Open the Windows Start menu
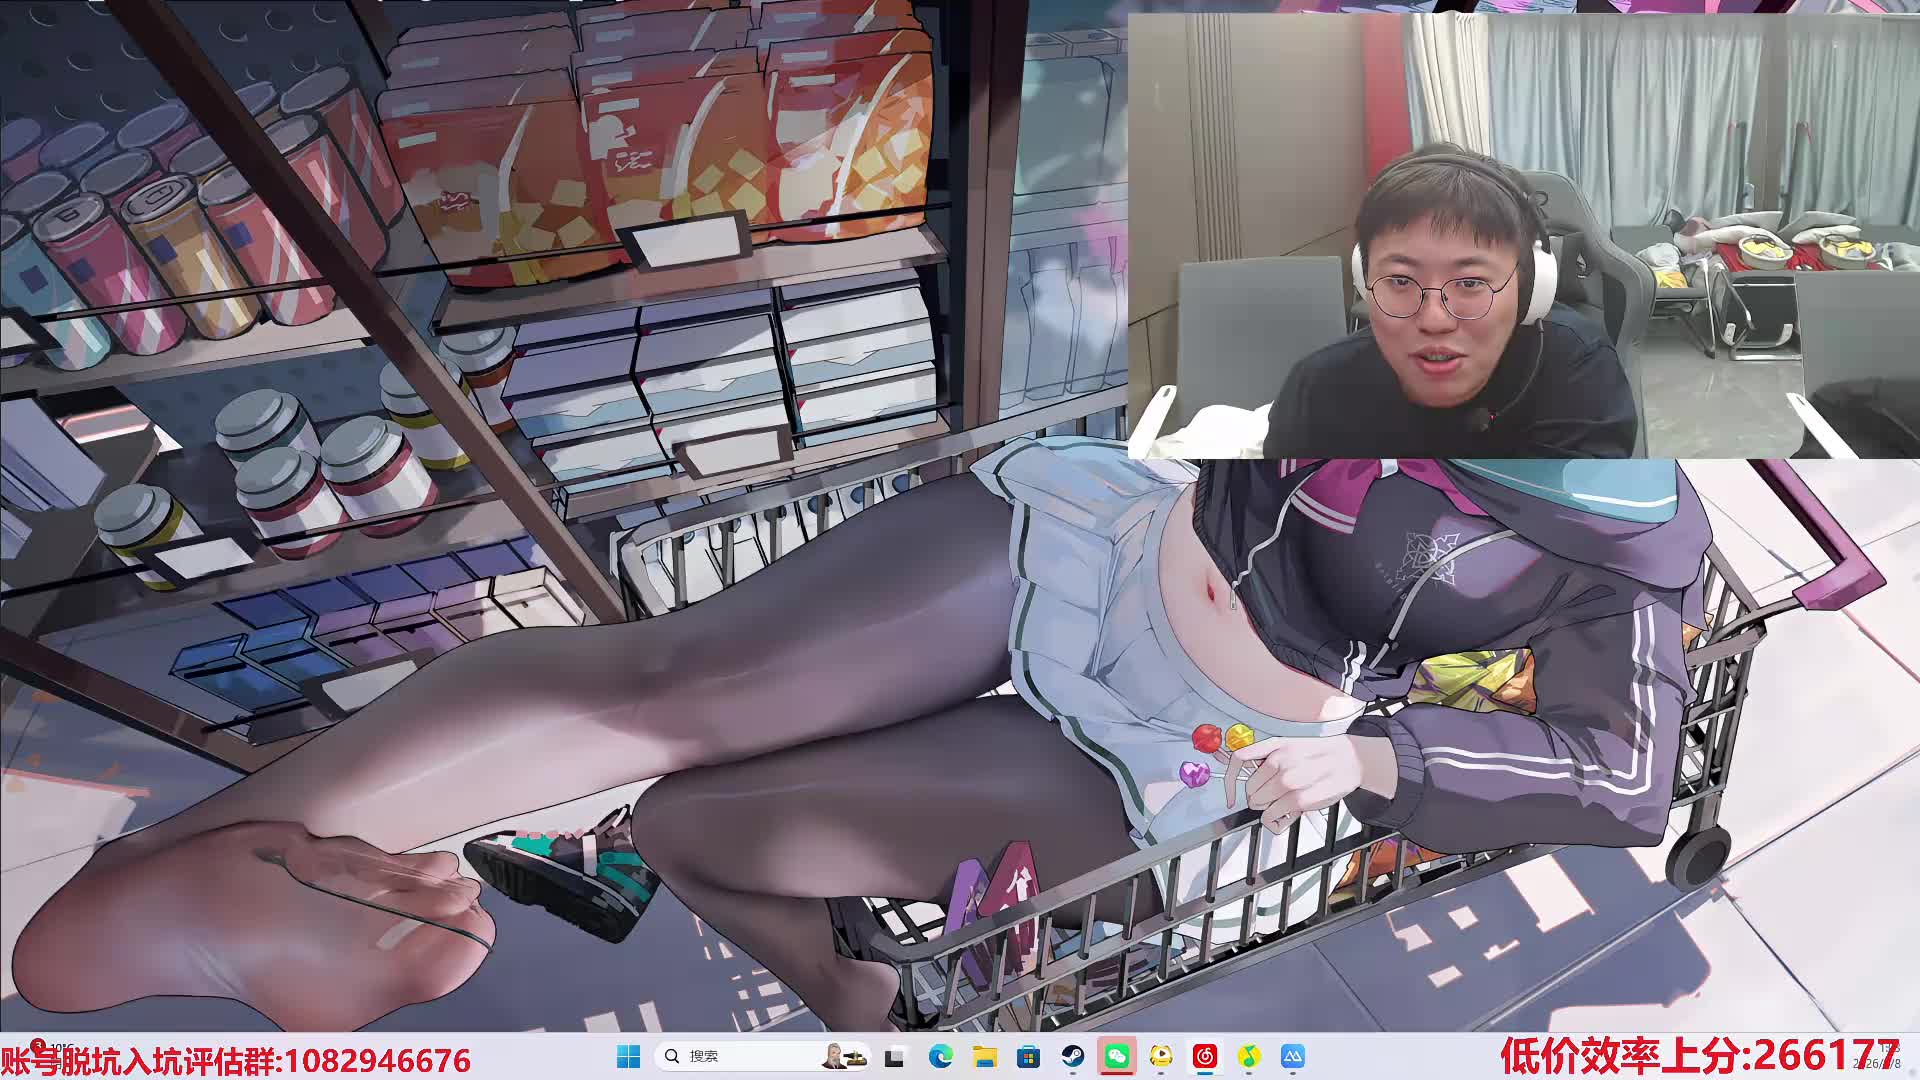Screen dimensions: 1920x1080 click(628, 1056)
